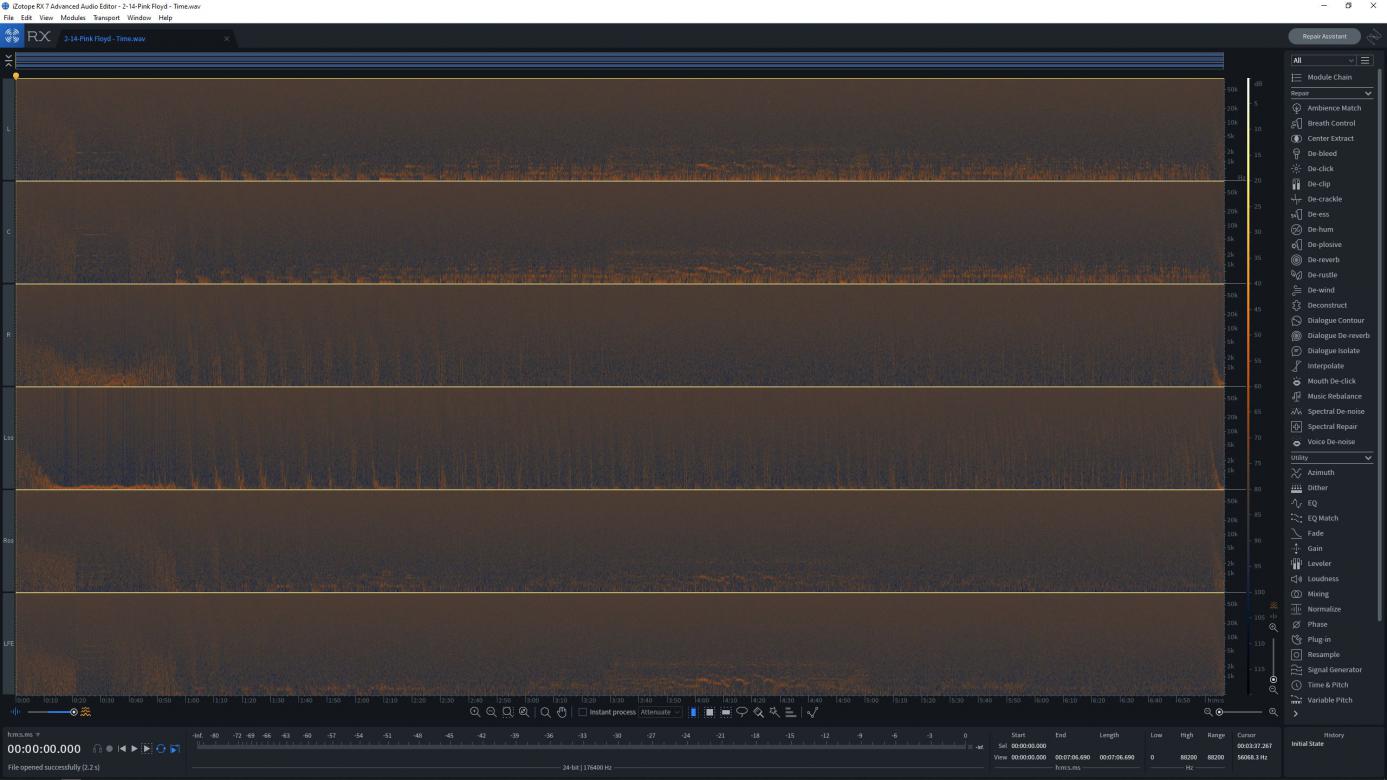Select the lasso selection tool
This screenshot has width=1387, height=780.
click(x=742, y=712)
